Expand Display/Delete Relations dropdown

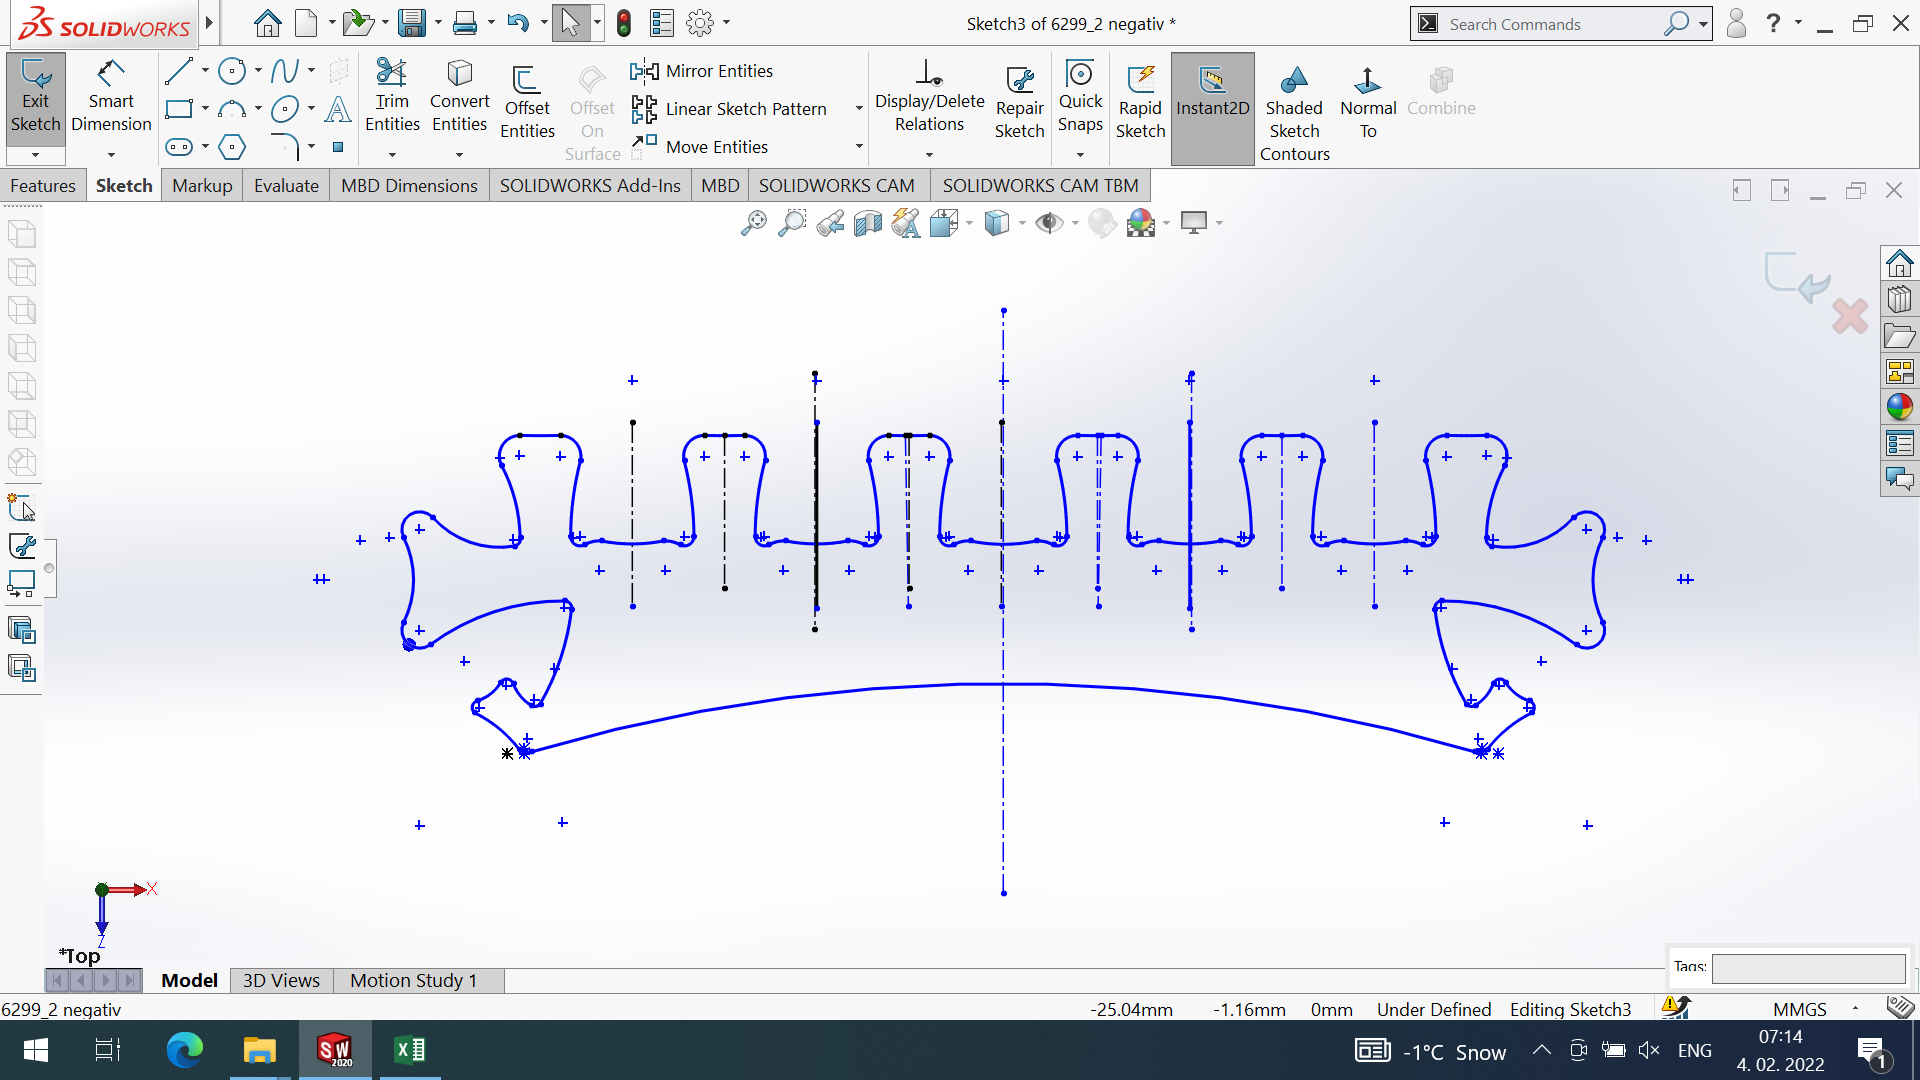[x=929, y=155]
